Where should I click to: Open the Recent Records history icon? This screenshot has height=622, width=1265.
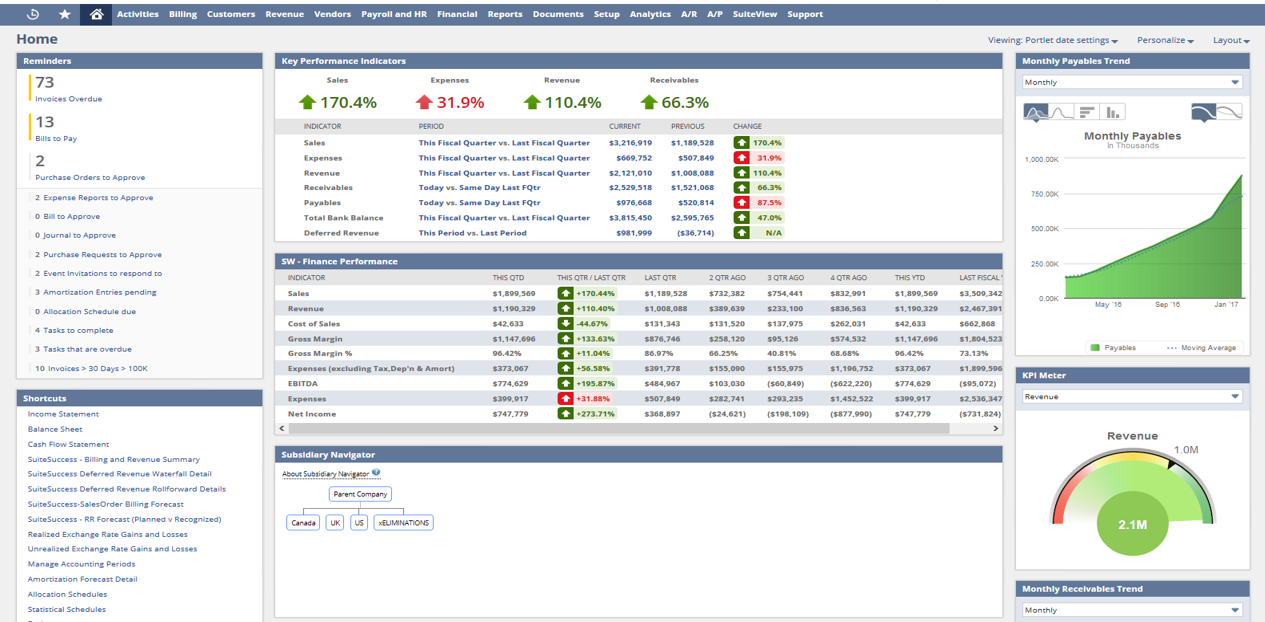33,14
